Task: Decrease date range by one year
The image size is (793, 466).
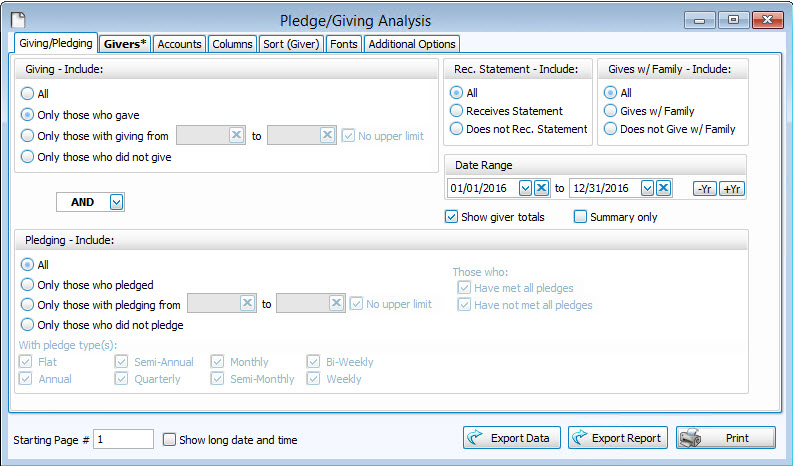Action: point(705,189)
